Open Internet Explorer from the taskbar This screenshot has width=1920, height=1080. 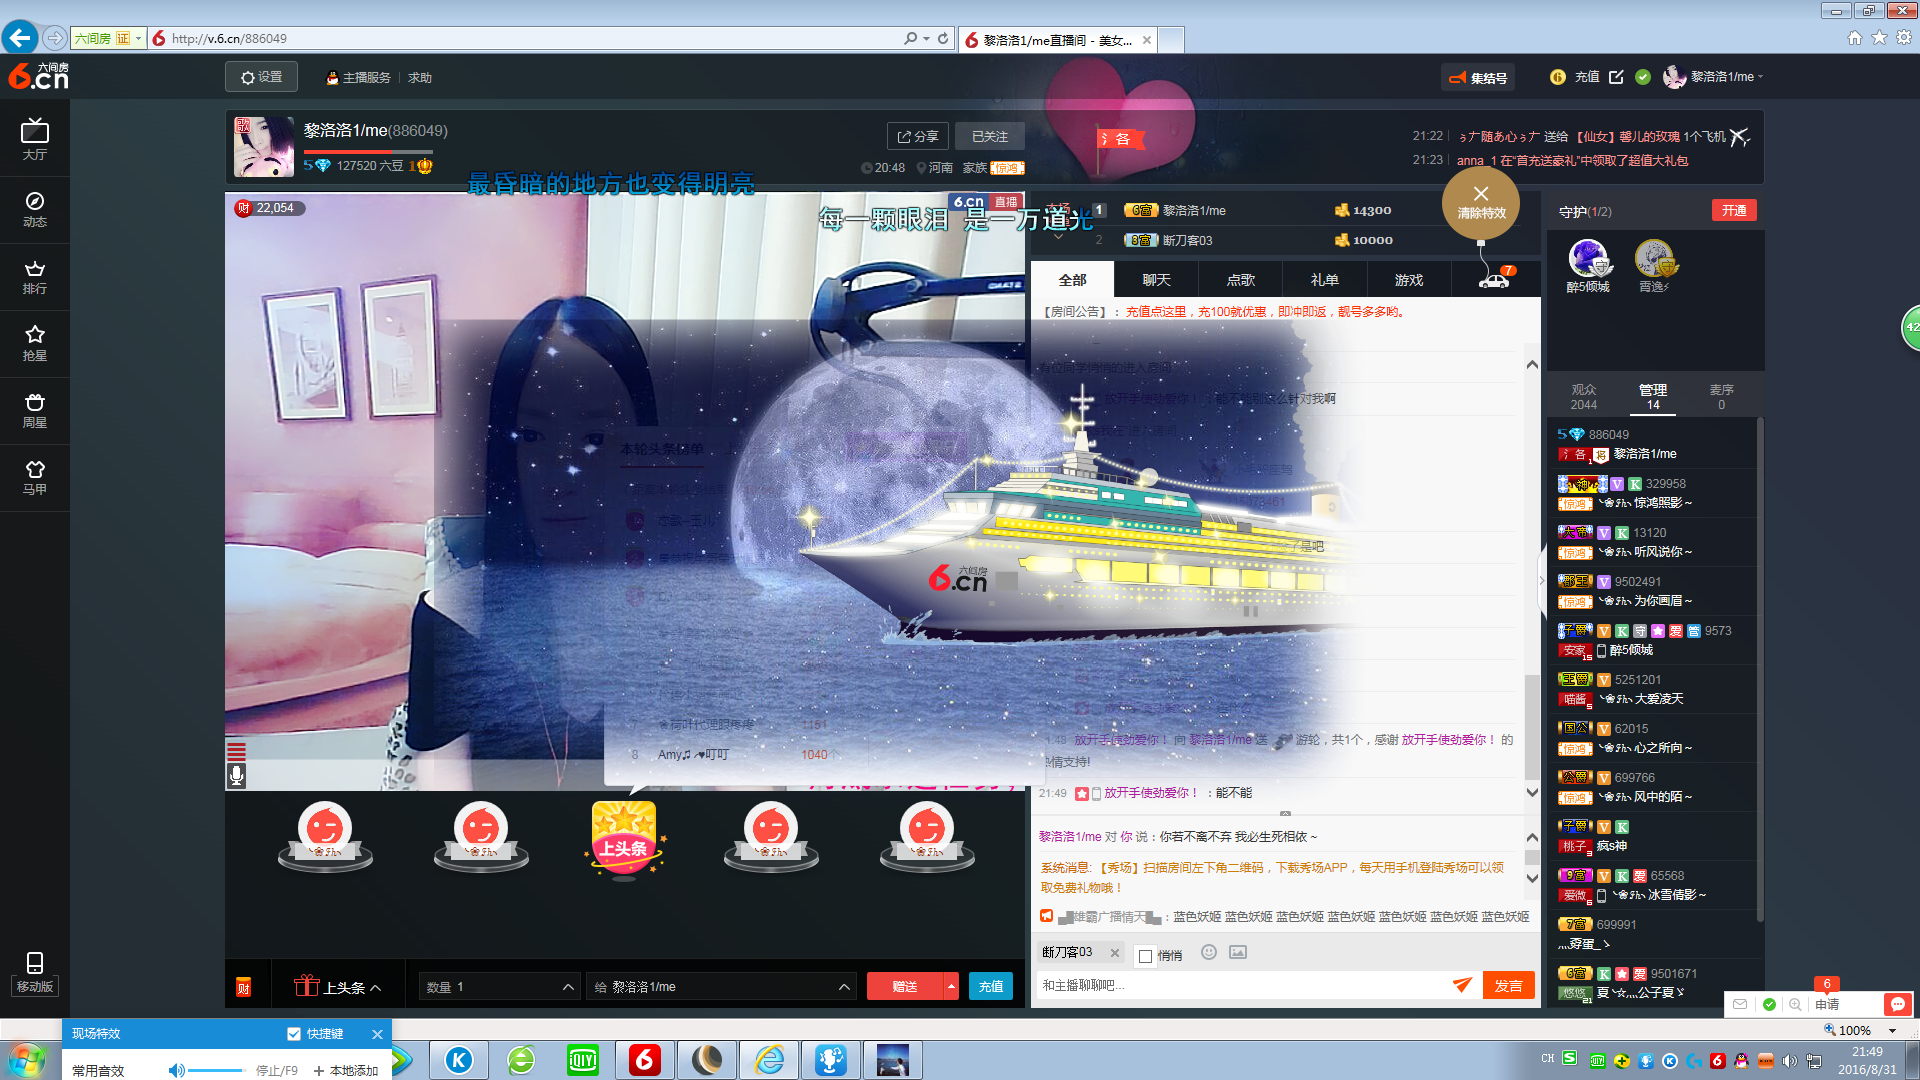[x=769, y=1060]
